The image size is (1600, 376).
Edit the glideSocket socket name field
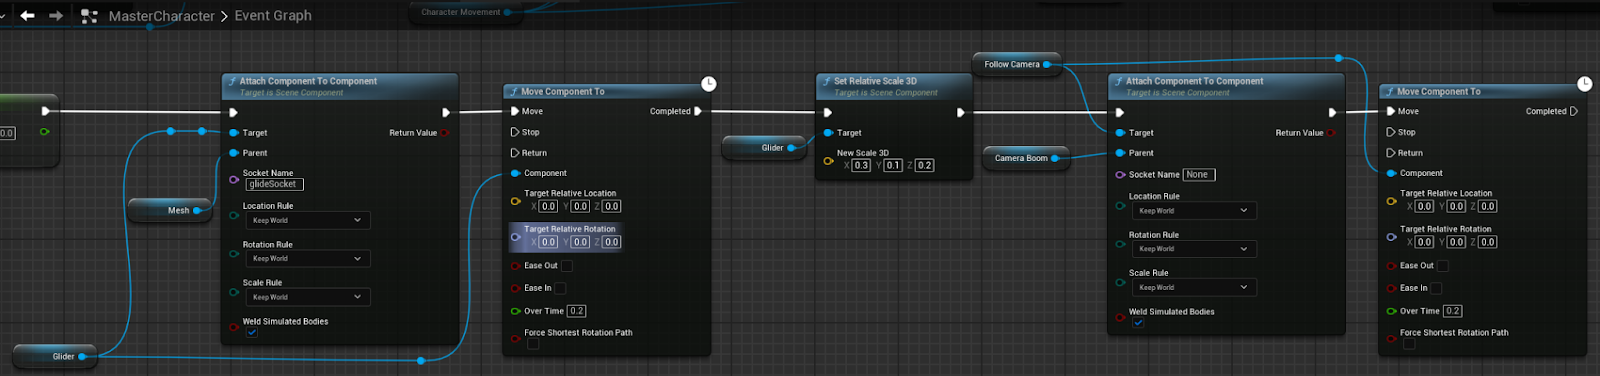pos(274,184)
